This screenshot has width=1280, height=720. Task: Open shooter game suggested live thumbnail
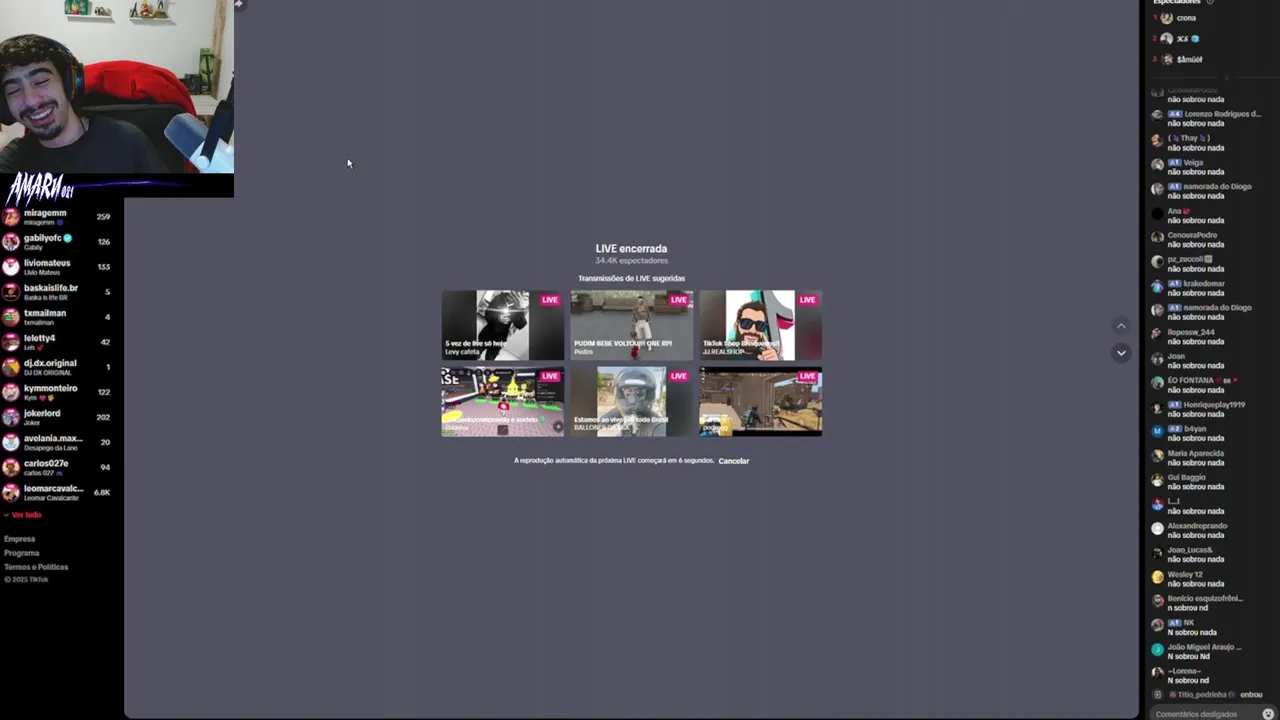(x=760, y=401)
